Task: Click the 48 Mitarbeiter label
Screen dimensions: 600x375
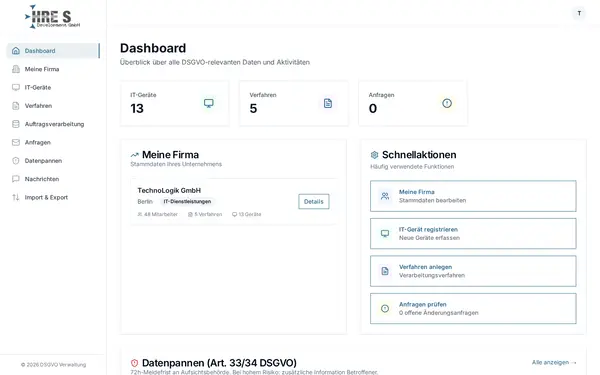Action: (x=158, y=214)
